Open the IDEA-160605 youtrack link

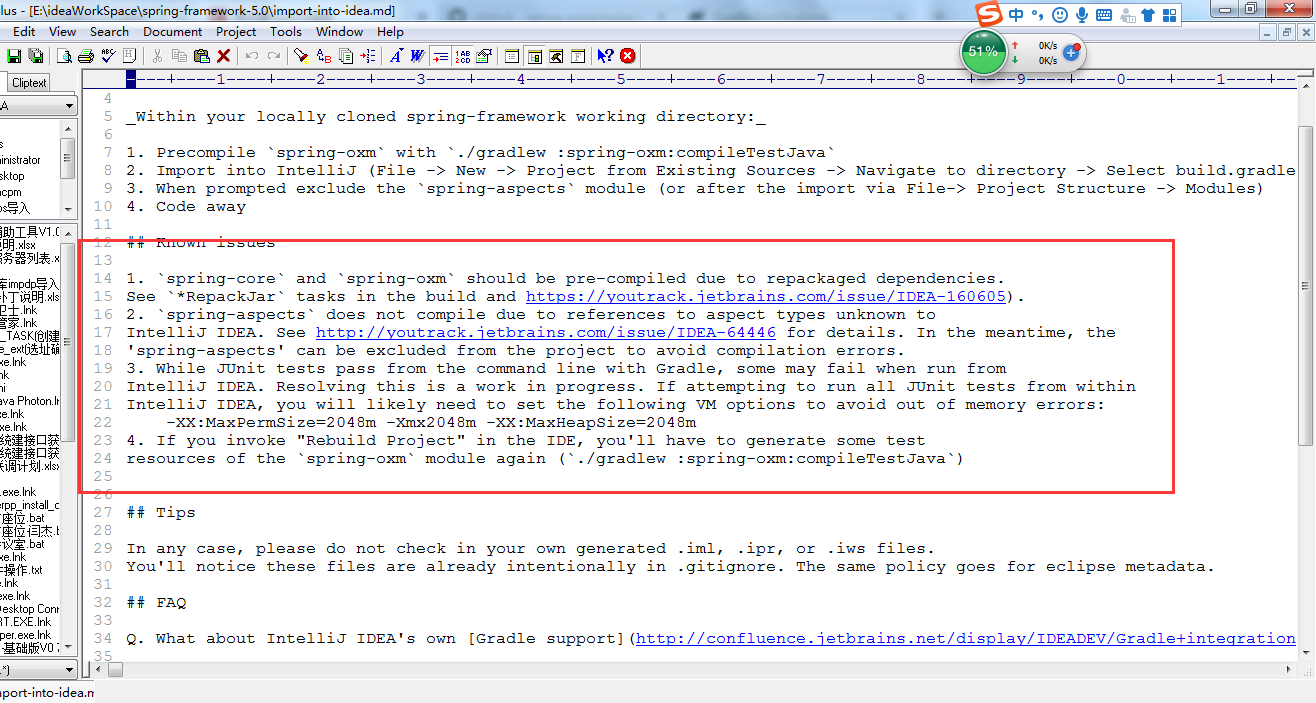[x=766, y=297]
